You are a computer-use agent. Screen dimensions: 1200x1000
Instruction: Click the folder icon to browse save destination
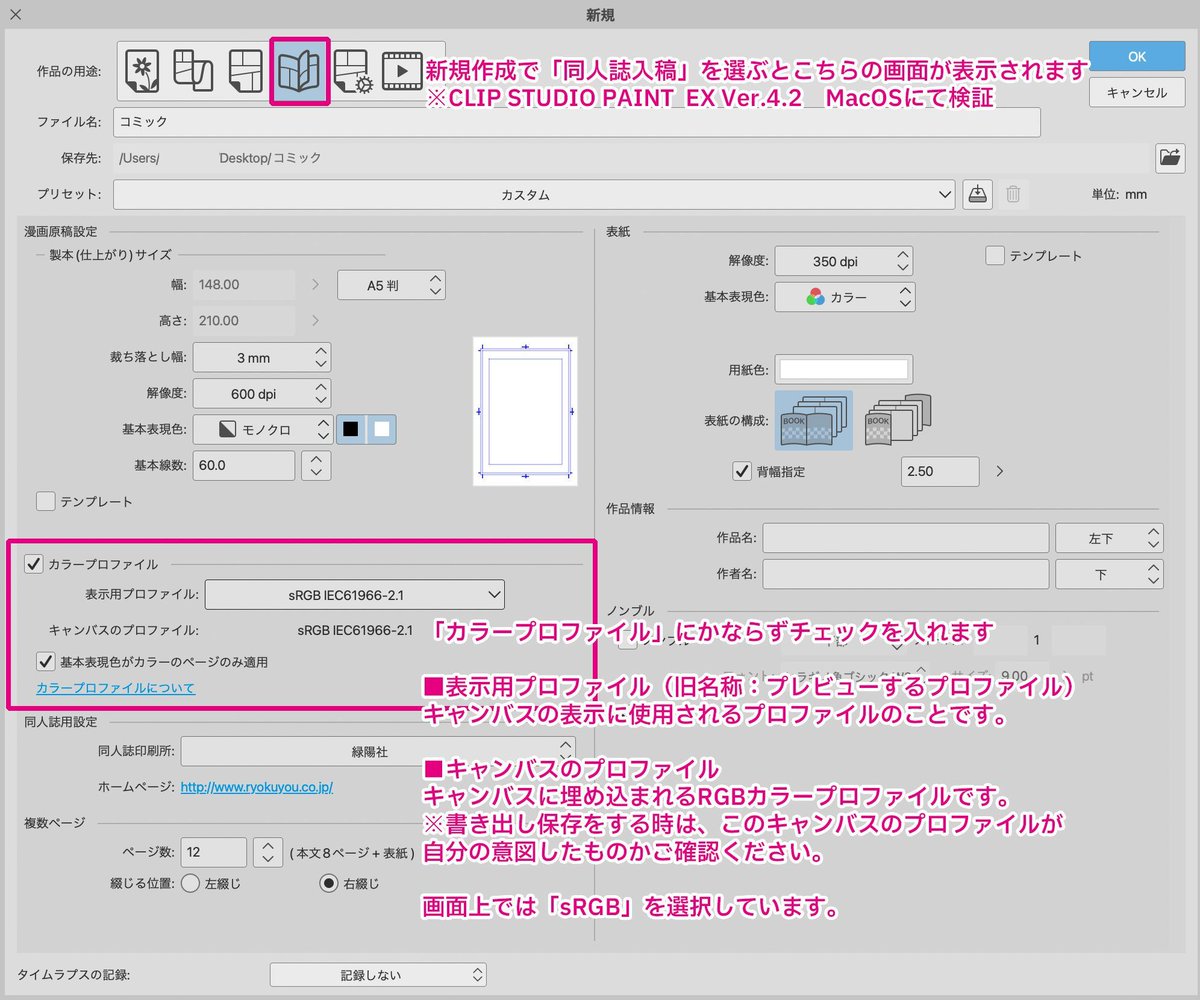1169,157
